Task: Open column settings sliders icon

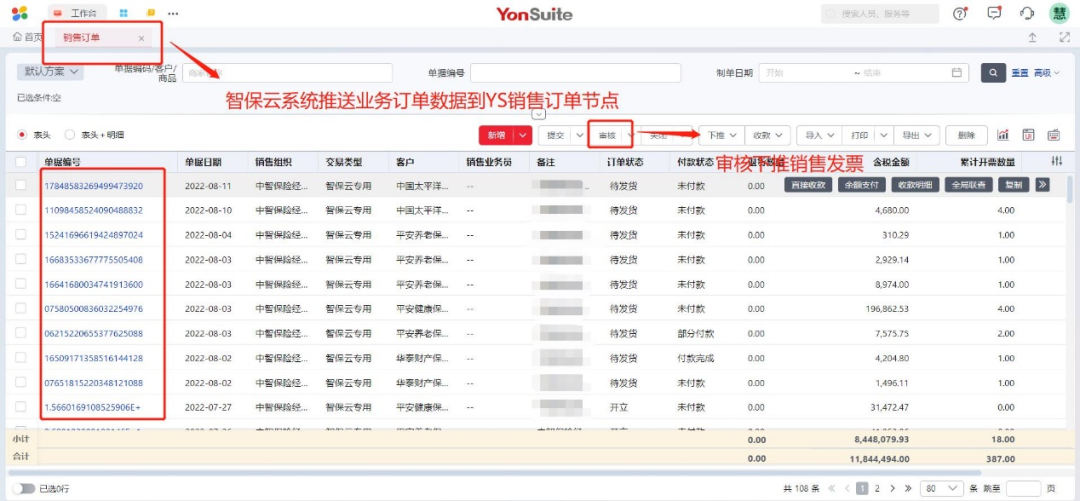Action: tap(1057, 161)
